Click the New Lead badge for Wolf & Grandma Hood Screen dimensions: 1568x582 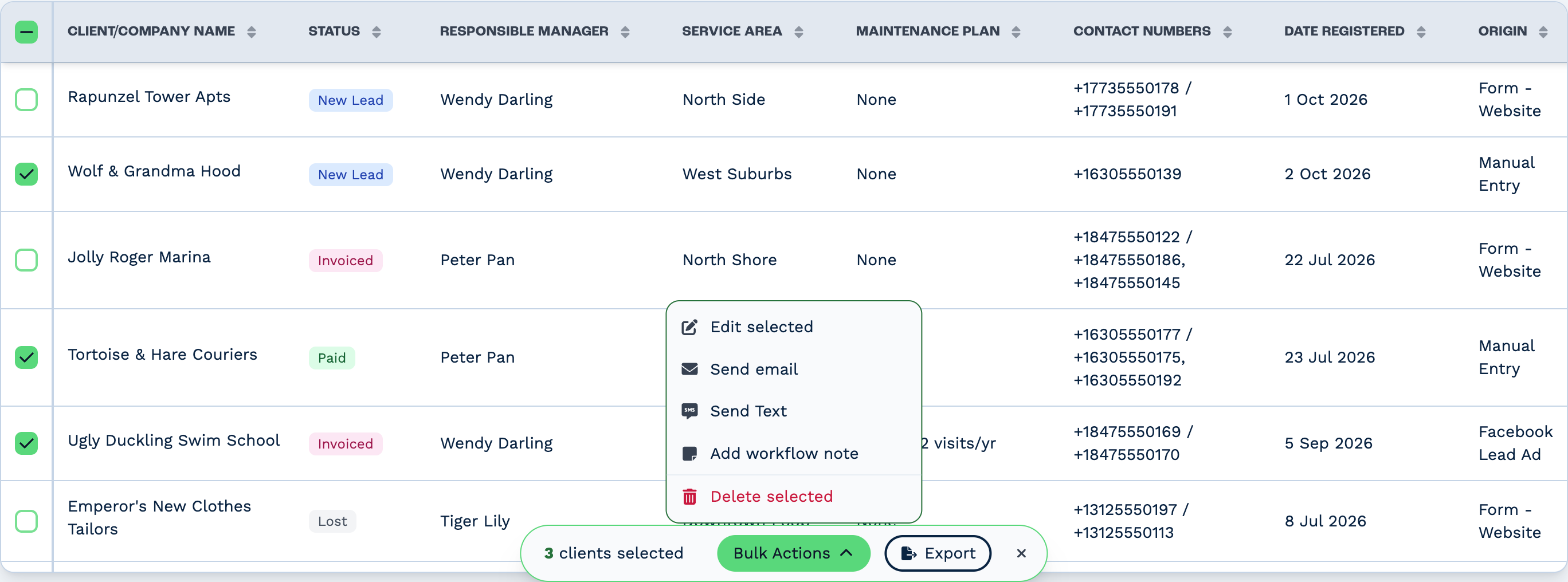click(x=351, y=174)
